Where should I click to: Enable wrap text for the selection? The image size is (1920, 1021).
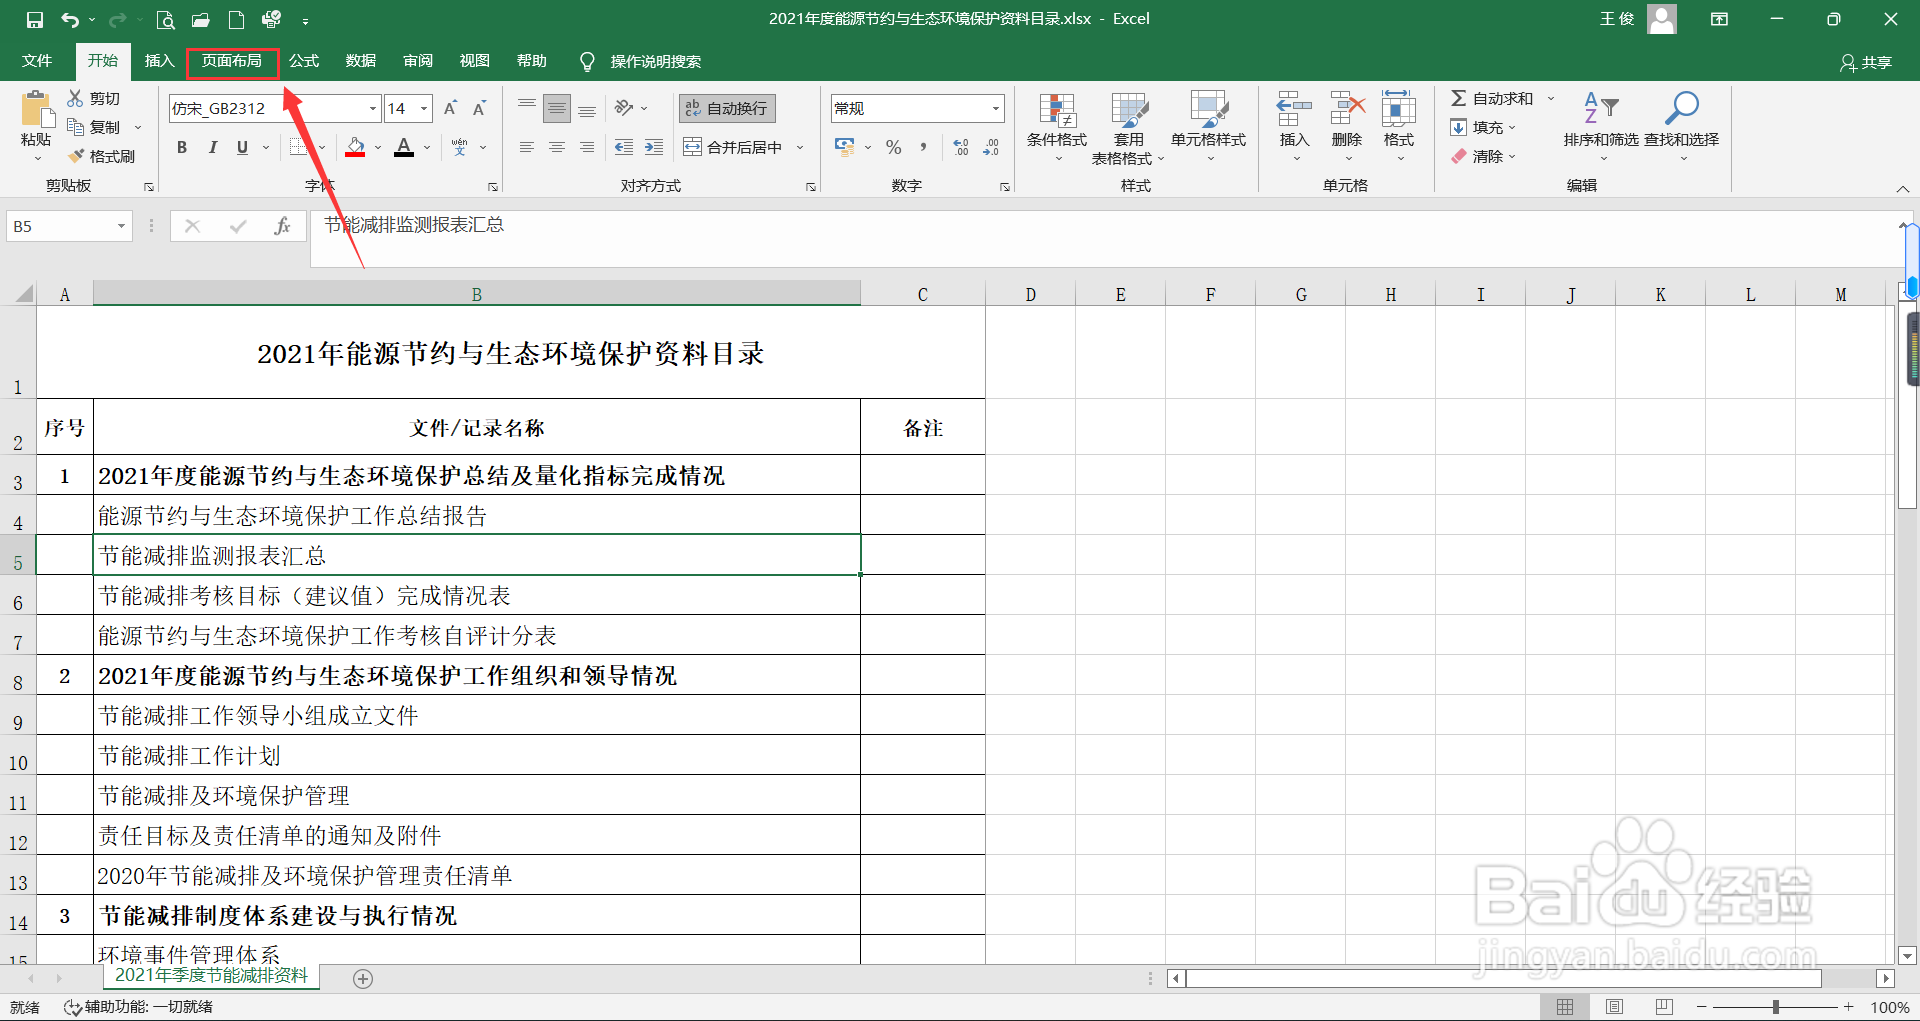point(727,107)
